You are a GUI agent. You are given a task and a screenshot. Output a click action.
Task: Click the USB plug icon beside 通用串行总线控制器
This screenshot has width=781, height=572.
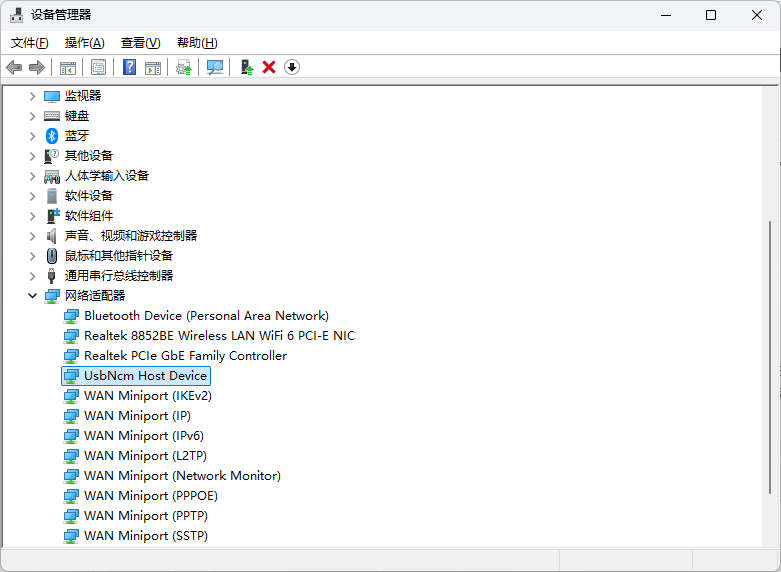click(51, 276)
